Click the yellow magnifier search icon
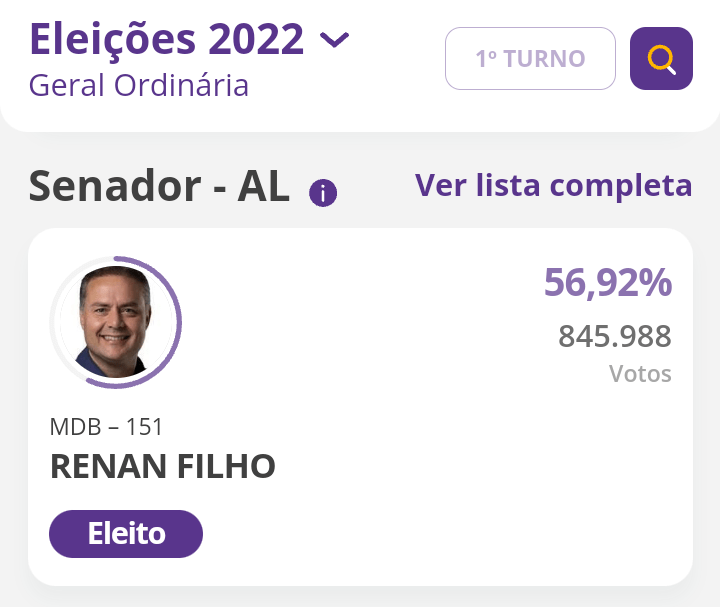The image size is (720, 607). (x=661, y=59)
